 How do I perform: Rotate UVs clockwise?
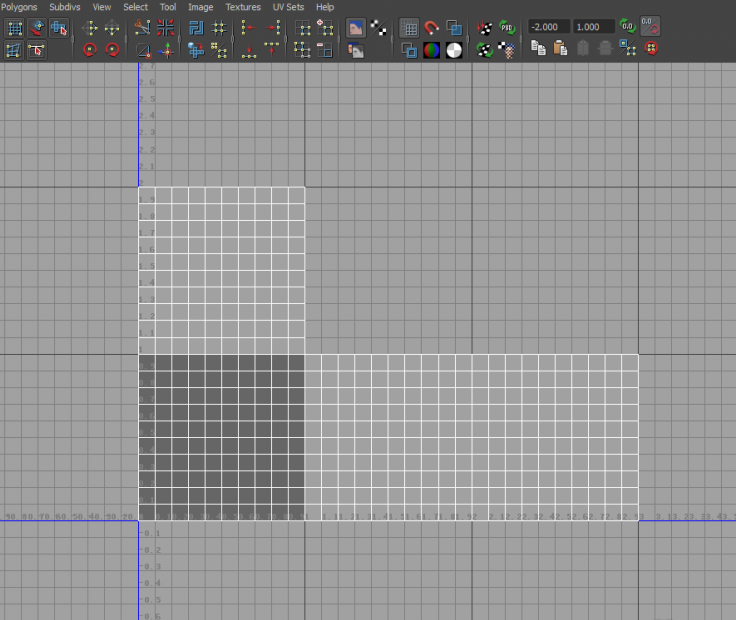coord(112,49)
